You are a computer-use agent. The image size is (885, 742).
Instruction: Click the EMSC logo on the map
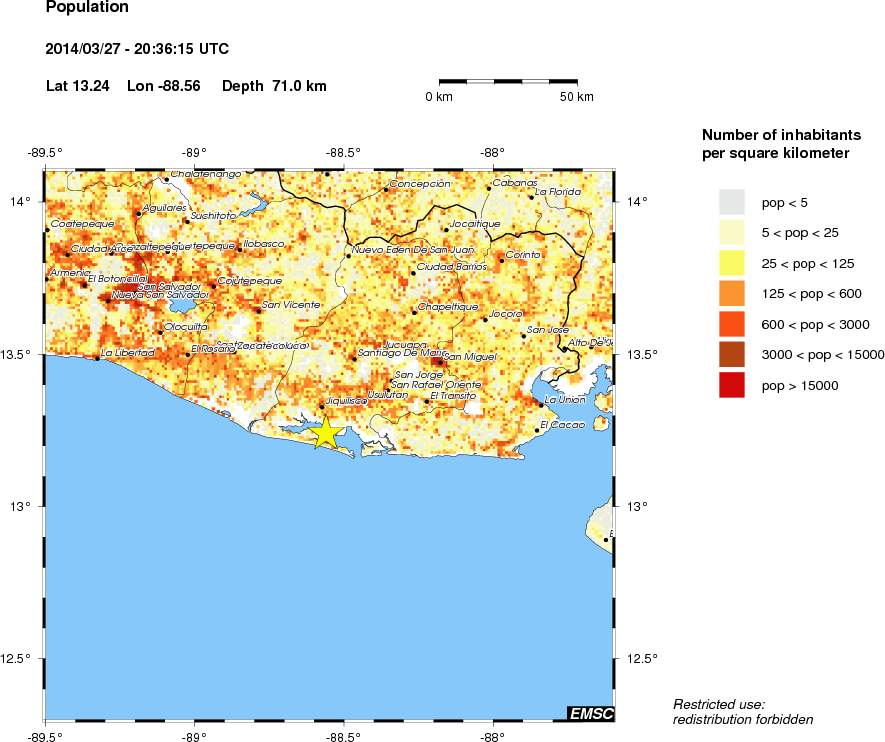[590, 713]
